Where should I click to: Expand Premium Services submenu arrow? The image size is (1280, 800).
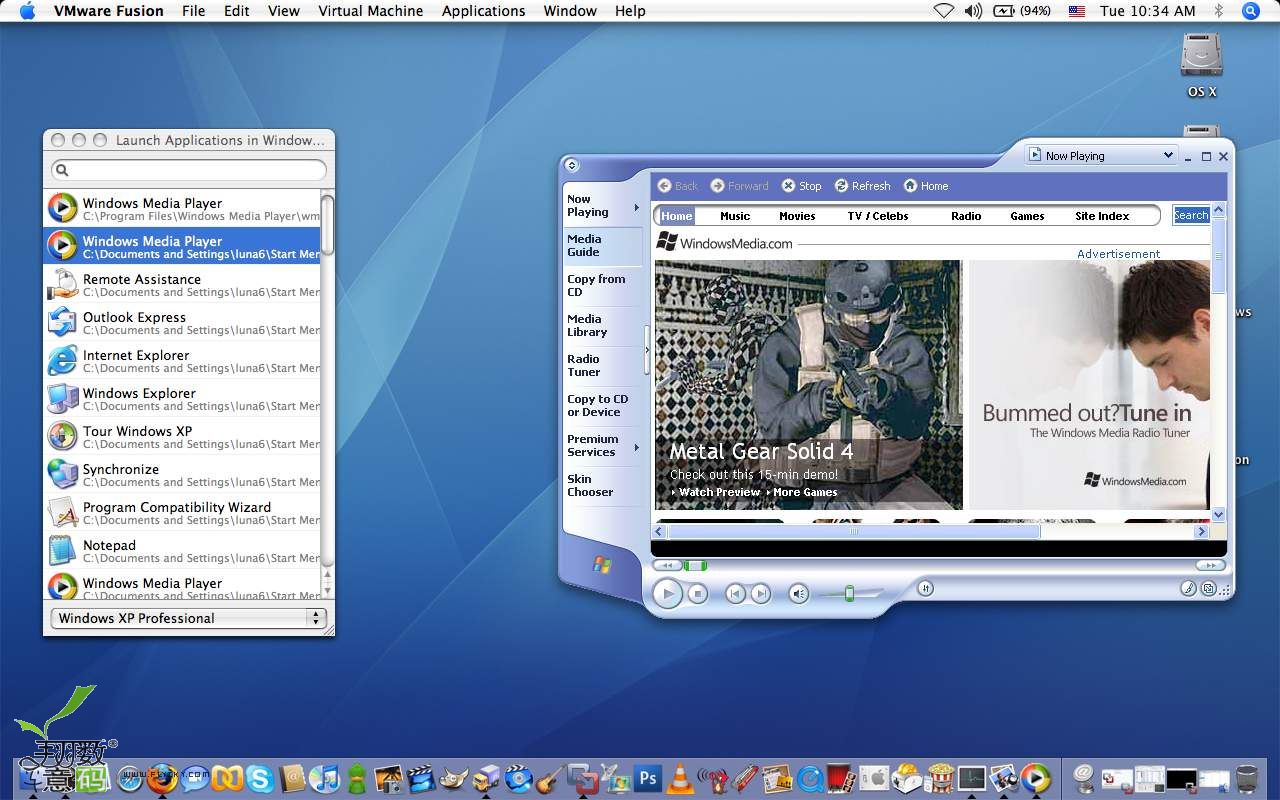point(636,447)
